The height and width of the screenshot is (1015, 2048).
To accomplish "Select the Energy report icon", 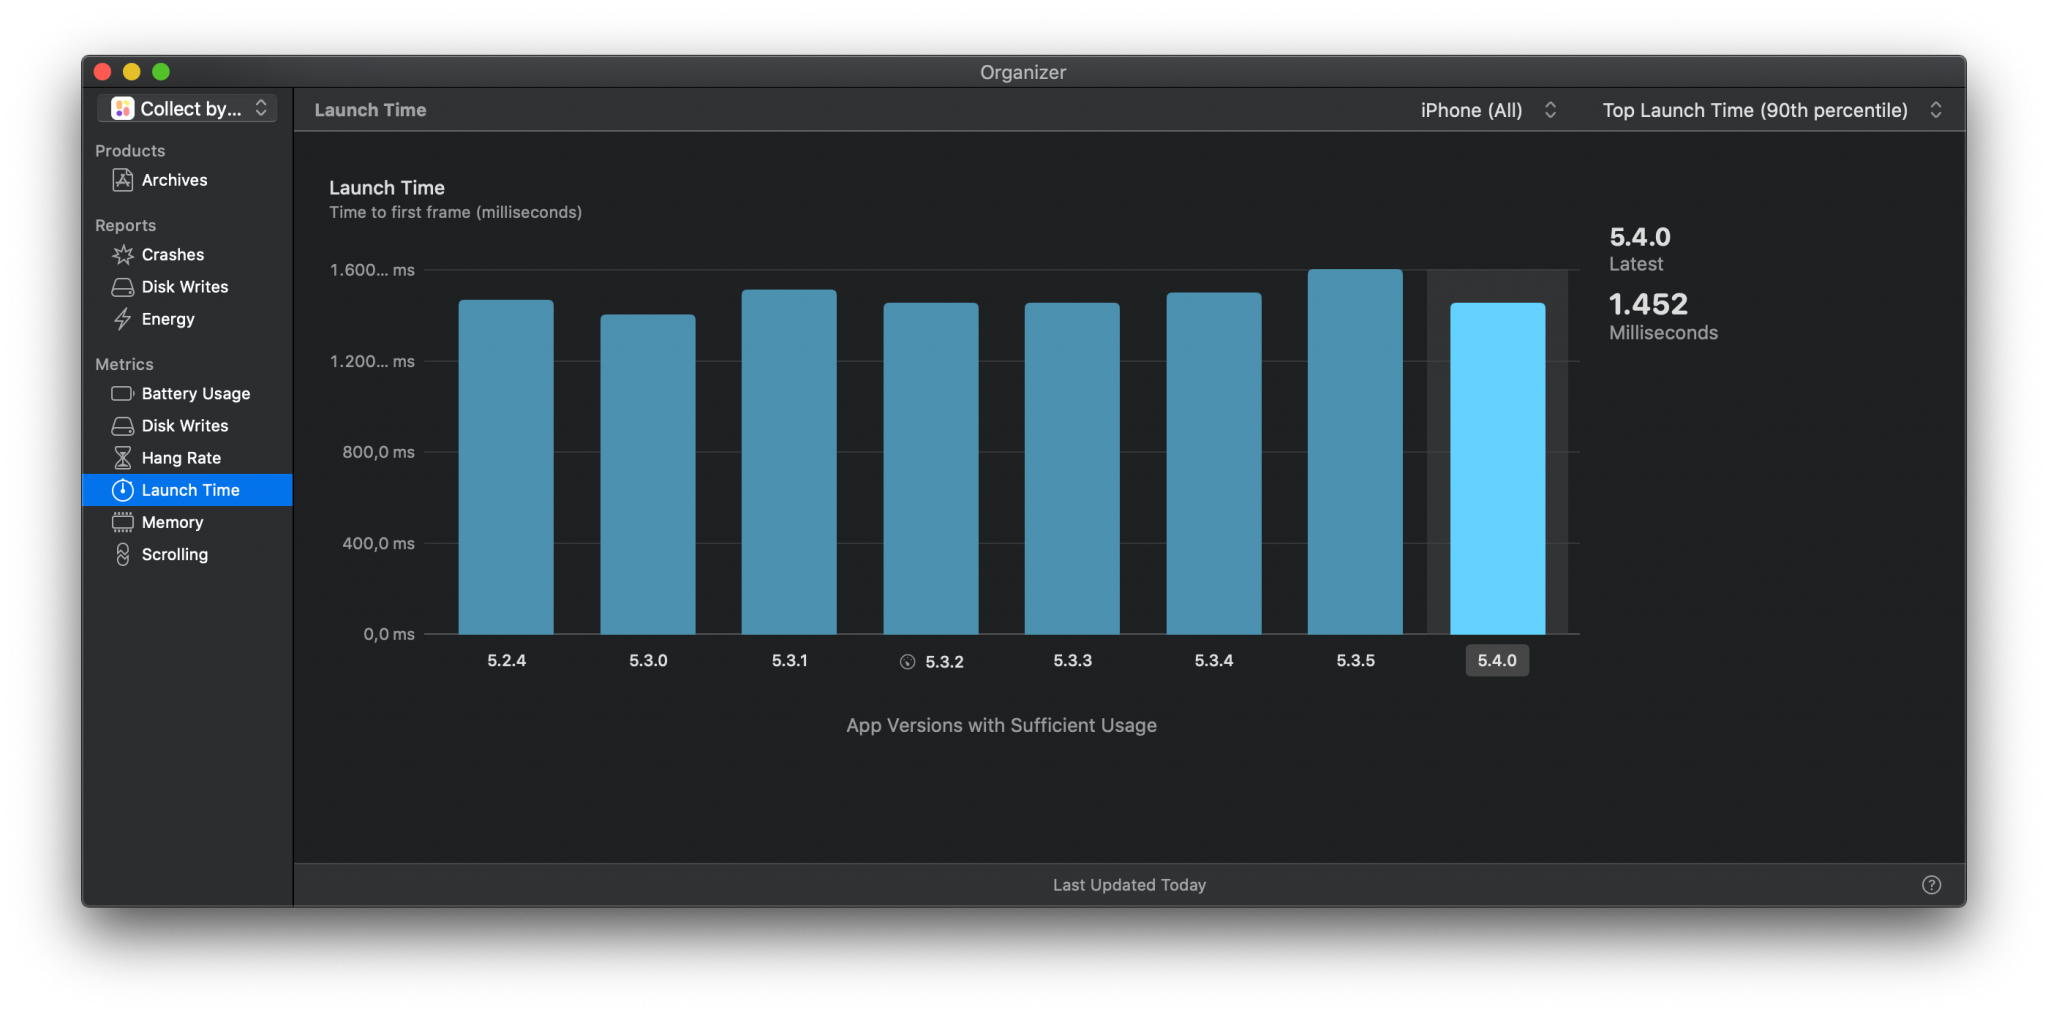I will [x=122, y=319].
